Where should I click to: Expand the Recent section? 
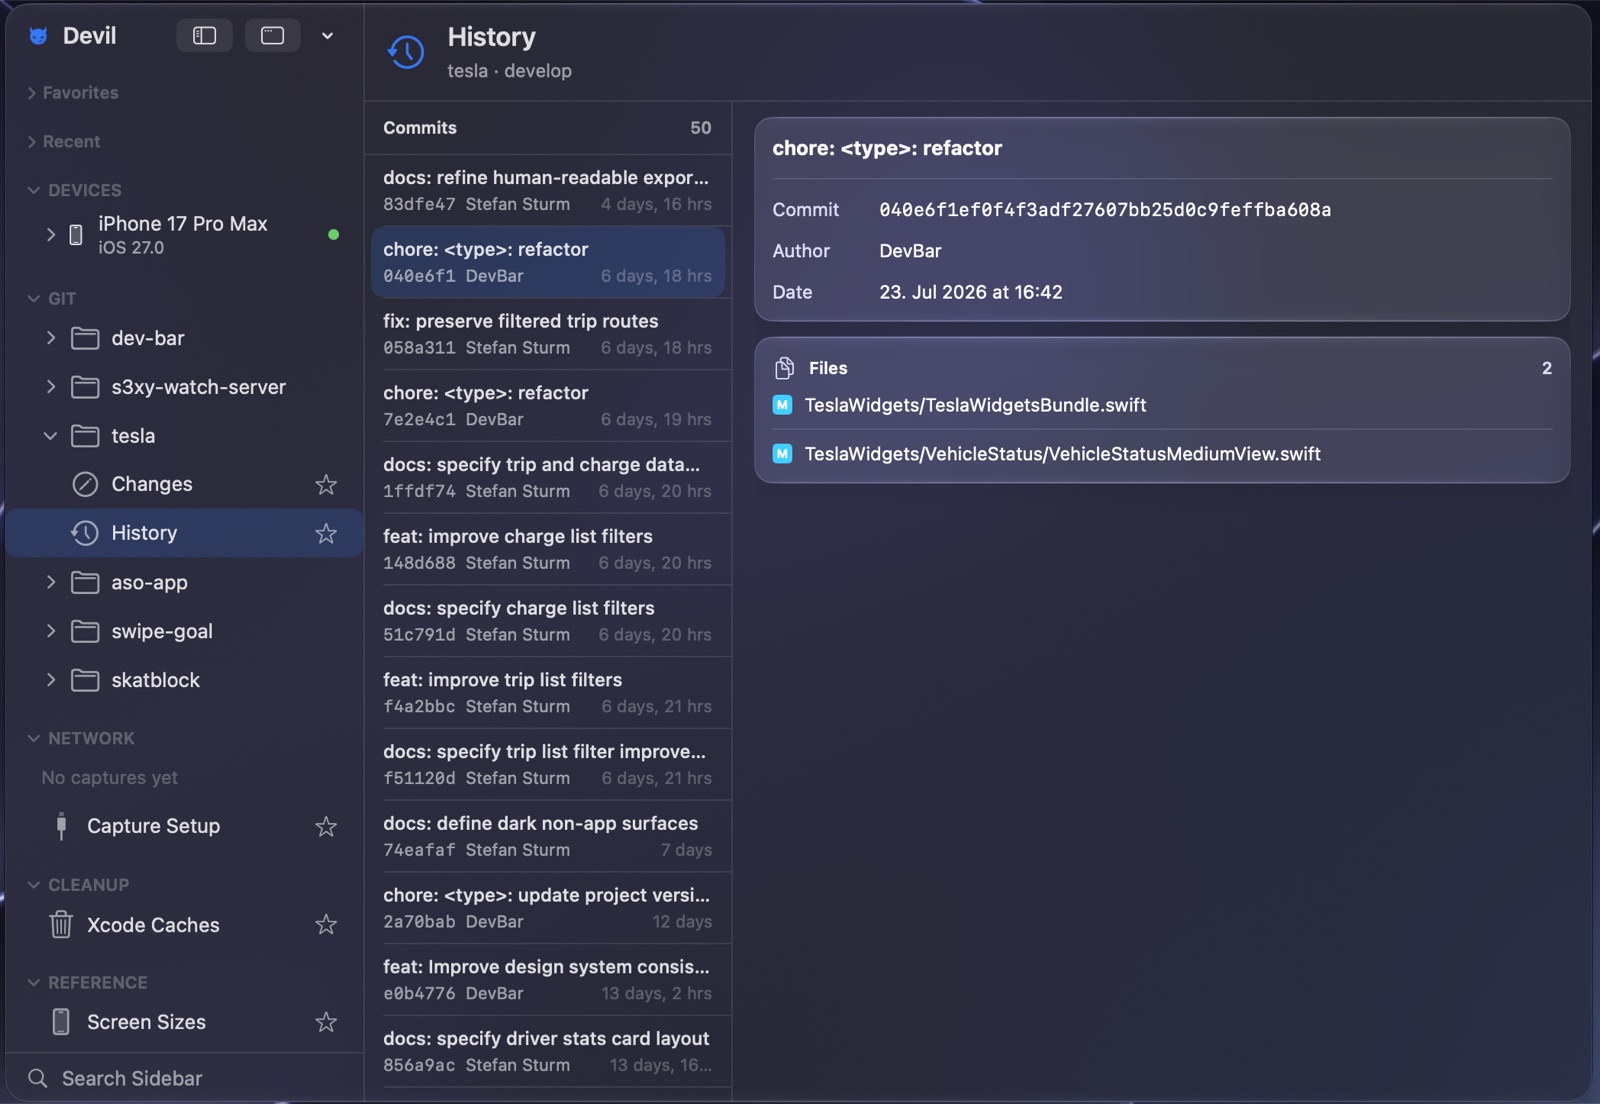(32, 142)
